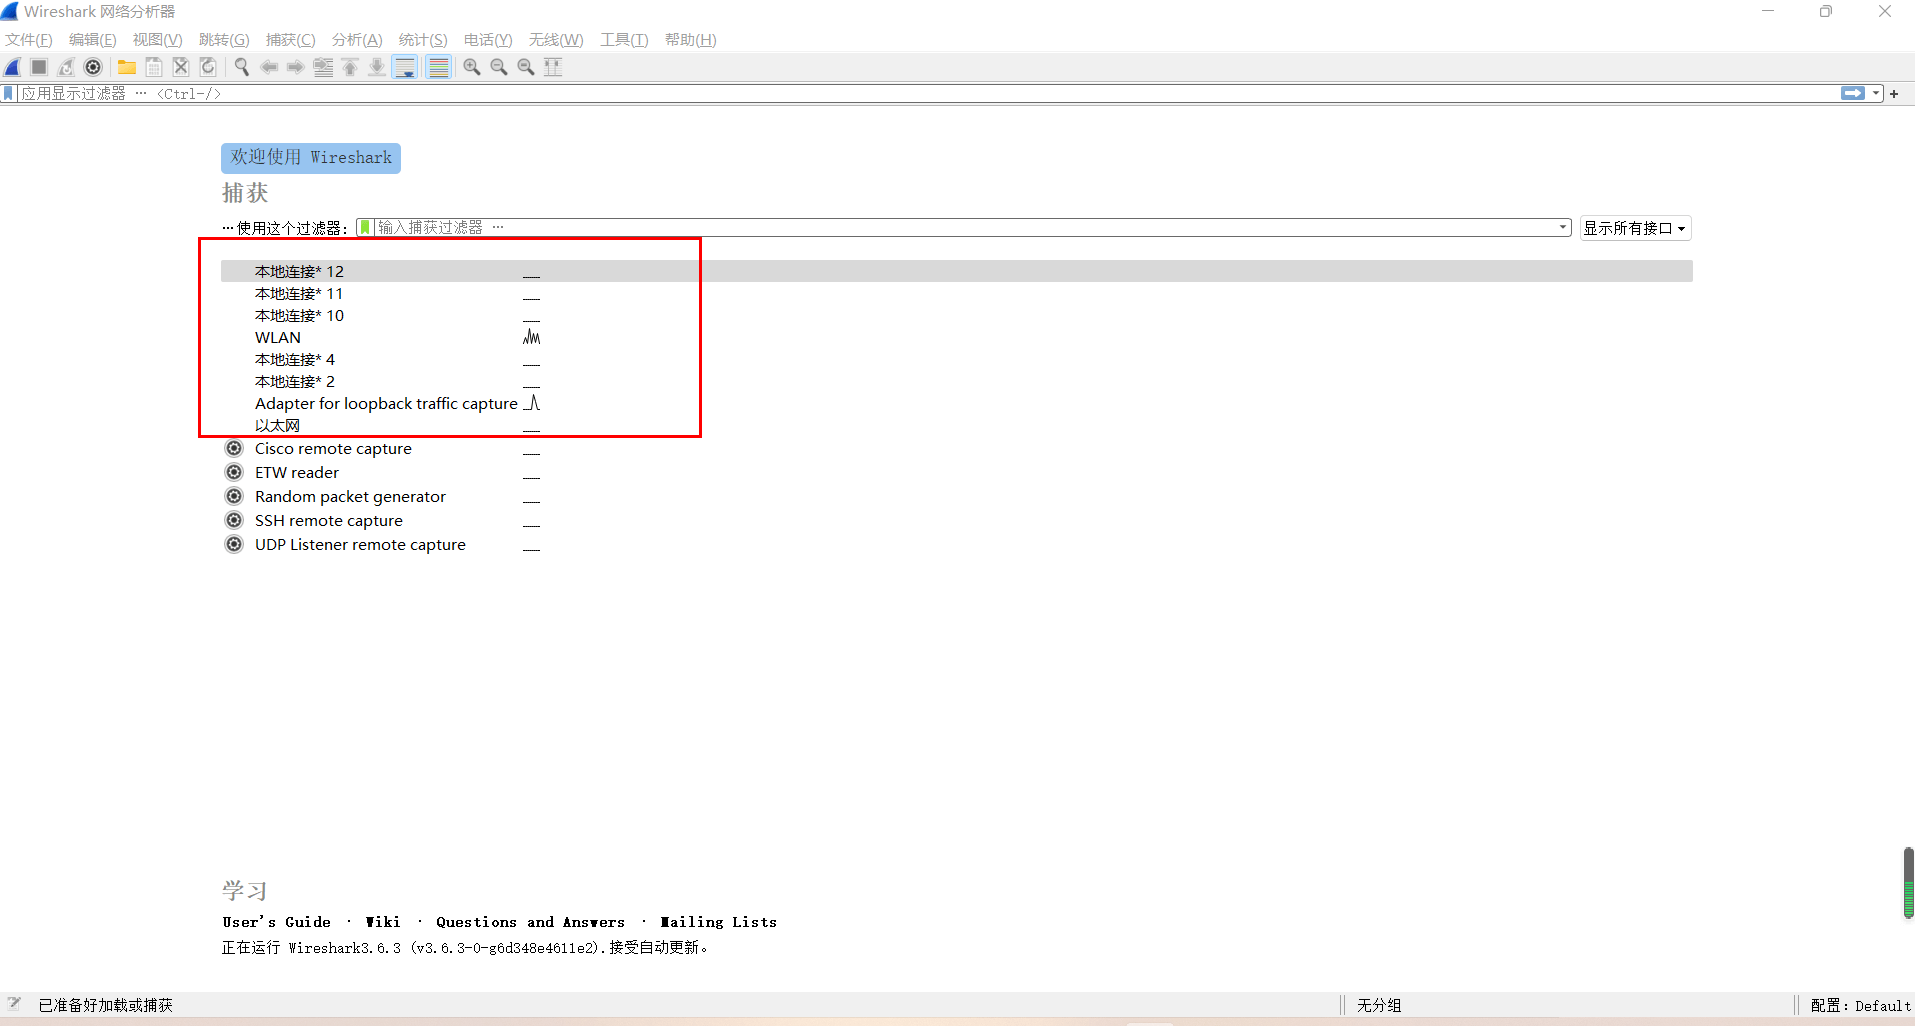This screenshot has height=1026, width=1915.
Task: Click the 欢迎使用 Wireshark banner button
Action: (311, 158)
